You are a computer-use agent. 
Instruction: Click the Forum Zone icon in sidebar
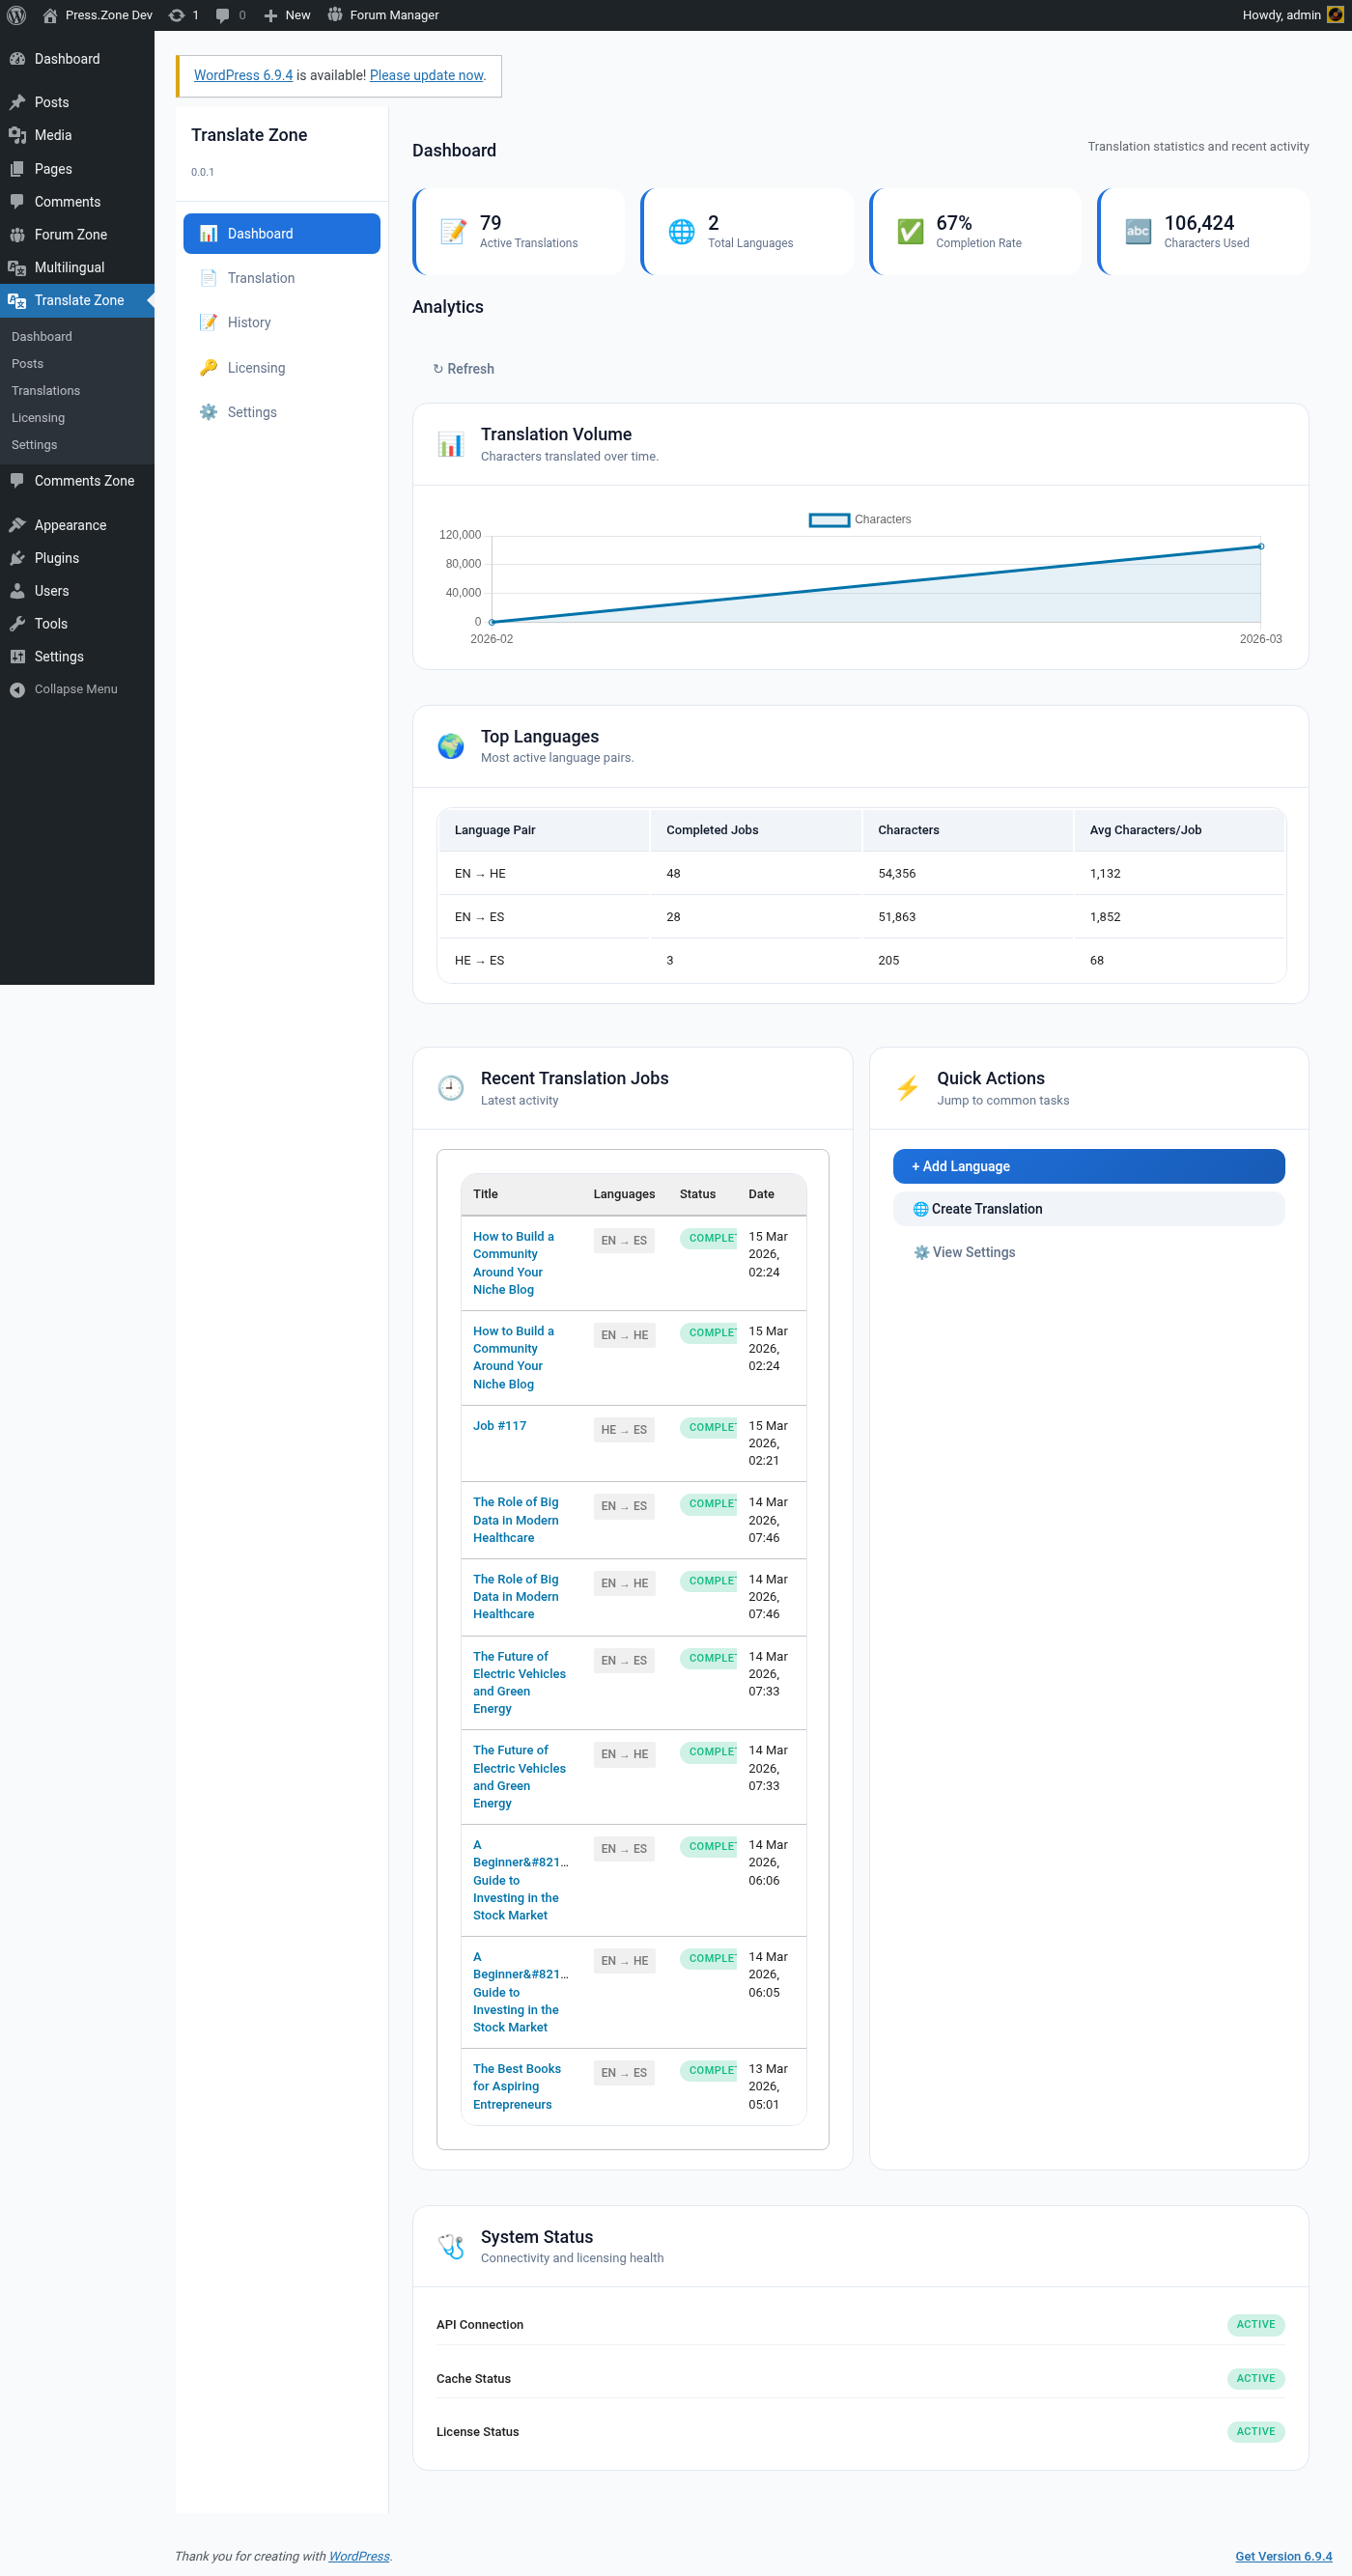pyautogui.click(x=17, y=235)
